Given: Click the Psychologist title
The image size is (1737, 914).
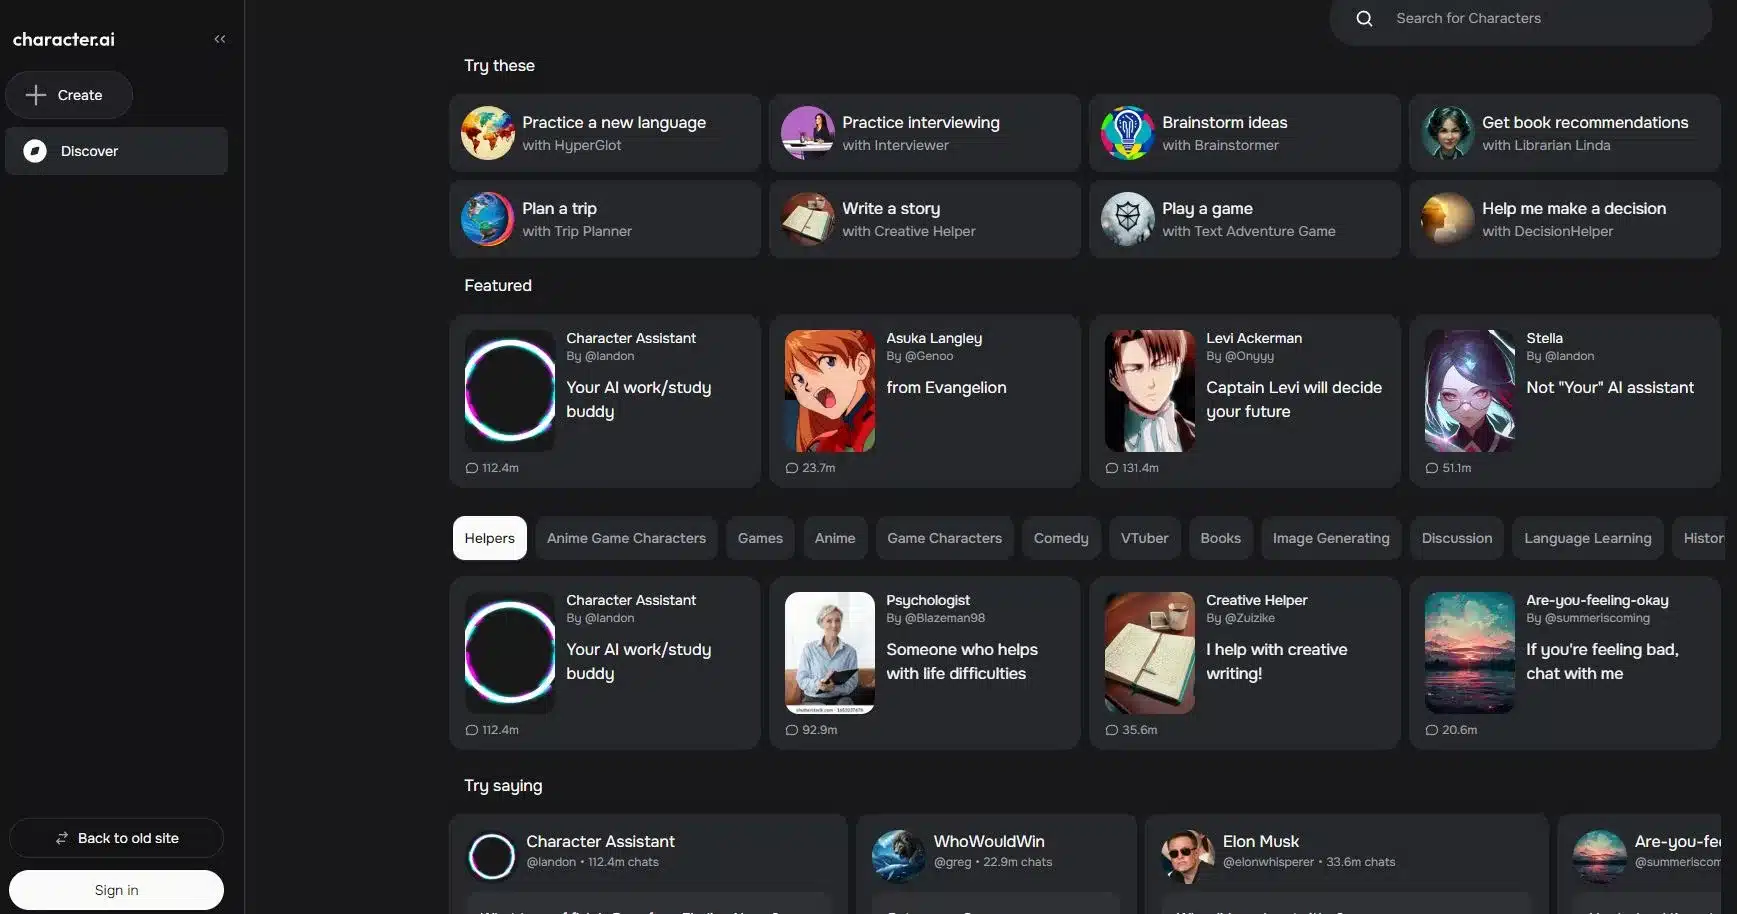Looking at the screenshot, I should click(x=928, y=600).
